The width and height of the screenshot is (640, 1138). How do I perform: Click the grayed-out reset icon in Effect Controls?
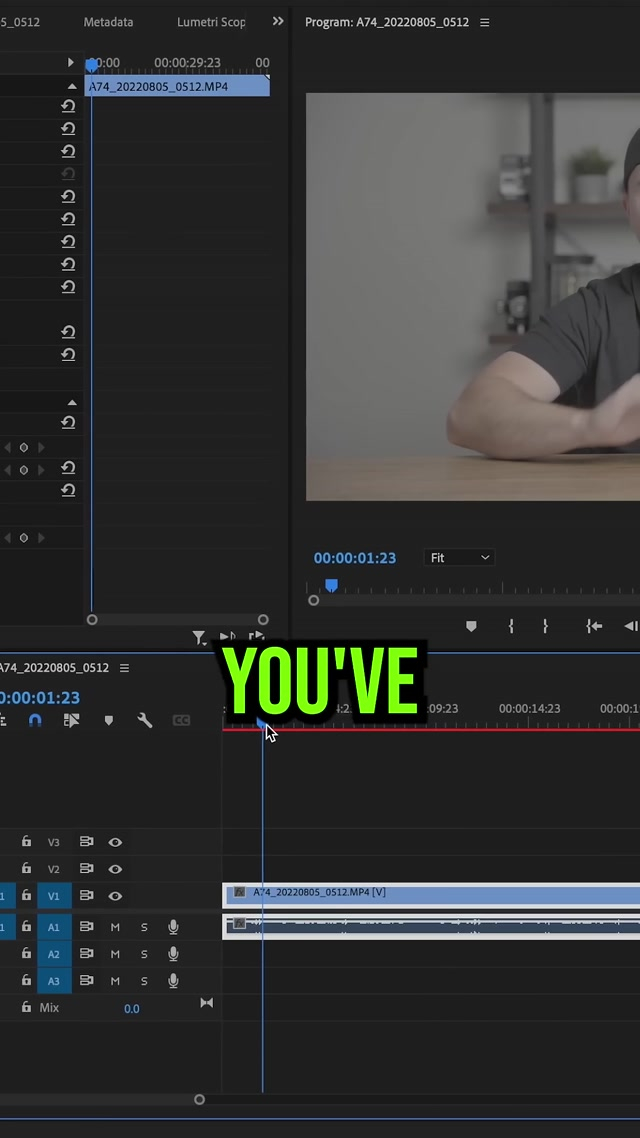(x=68, y=173)
